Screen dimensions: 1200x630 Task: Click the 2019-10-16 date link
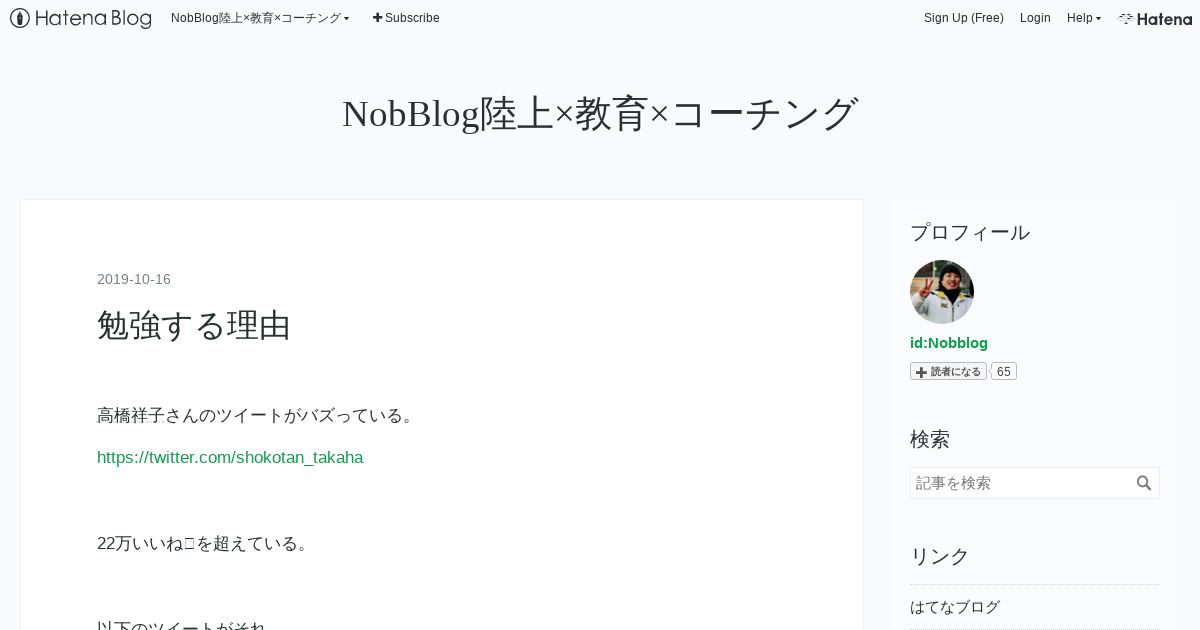(134, 279)
